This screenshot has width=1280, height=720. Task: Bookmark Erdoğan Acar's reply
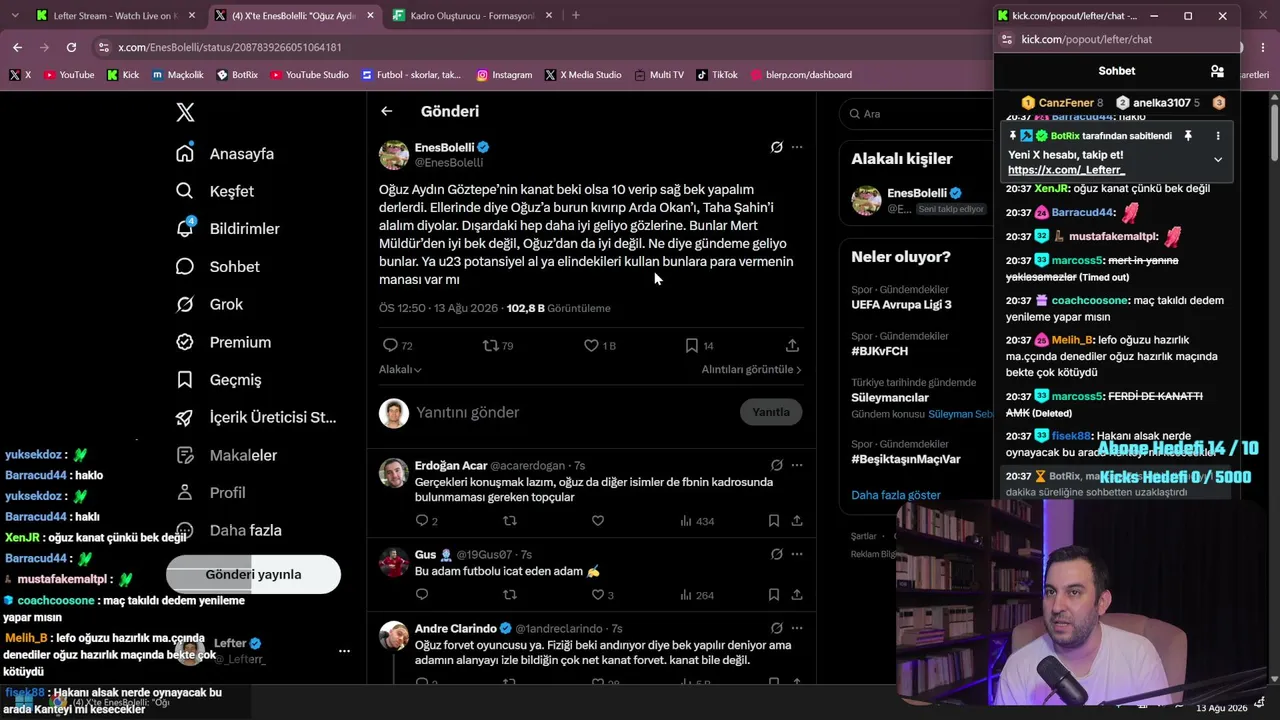(x=774, y=520)
